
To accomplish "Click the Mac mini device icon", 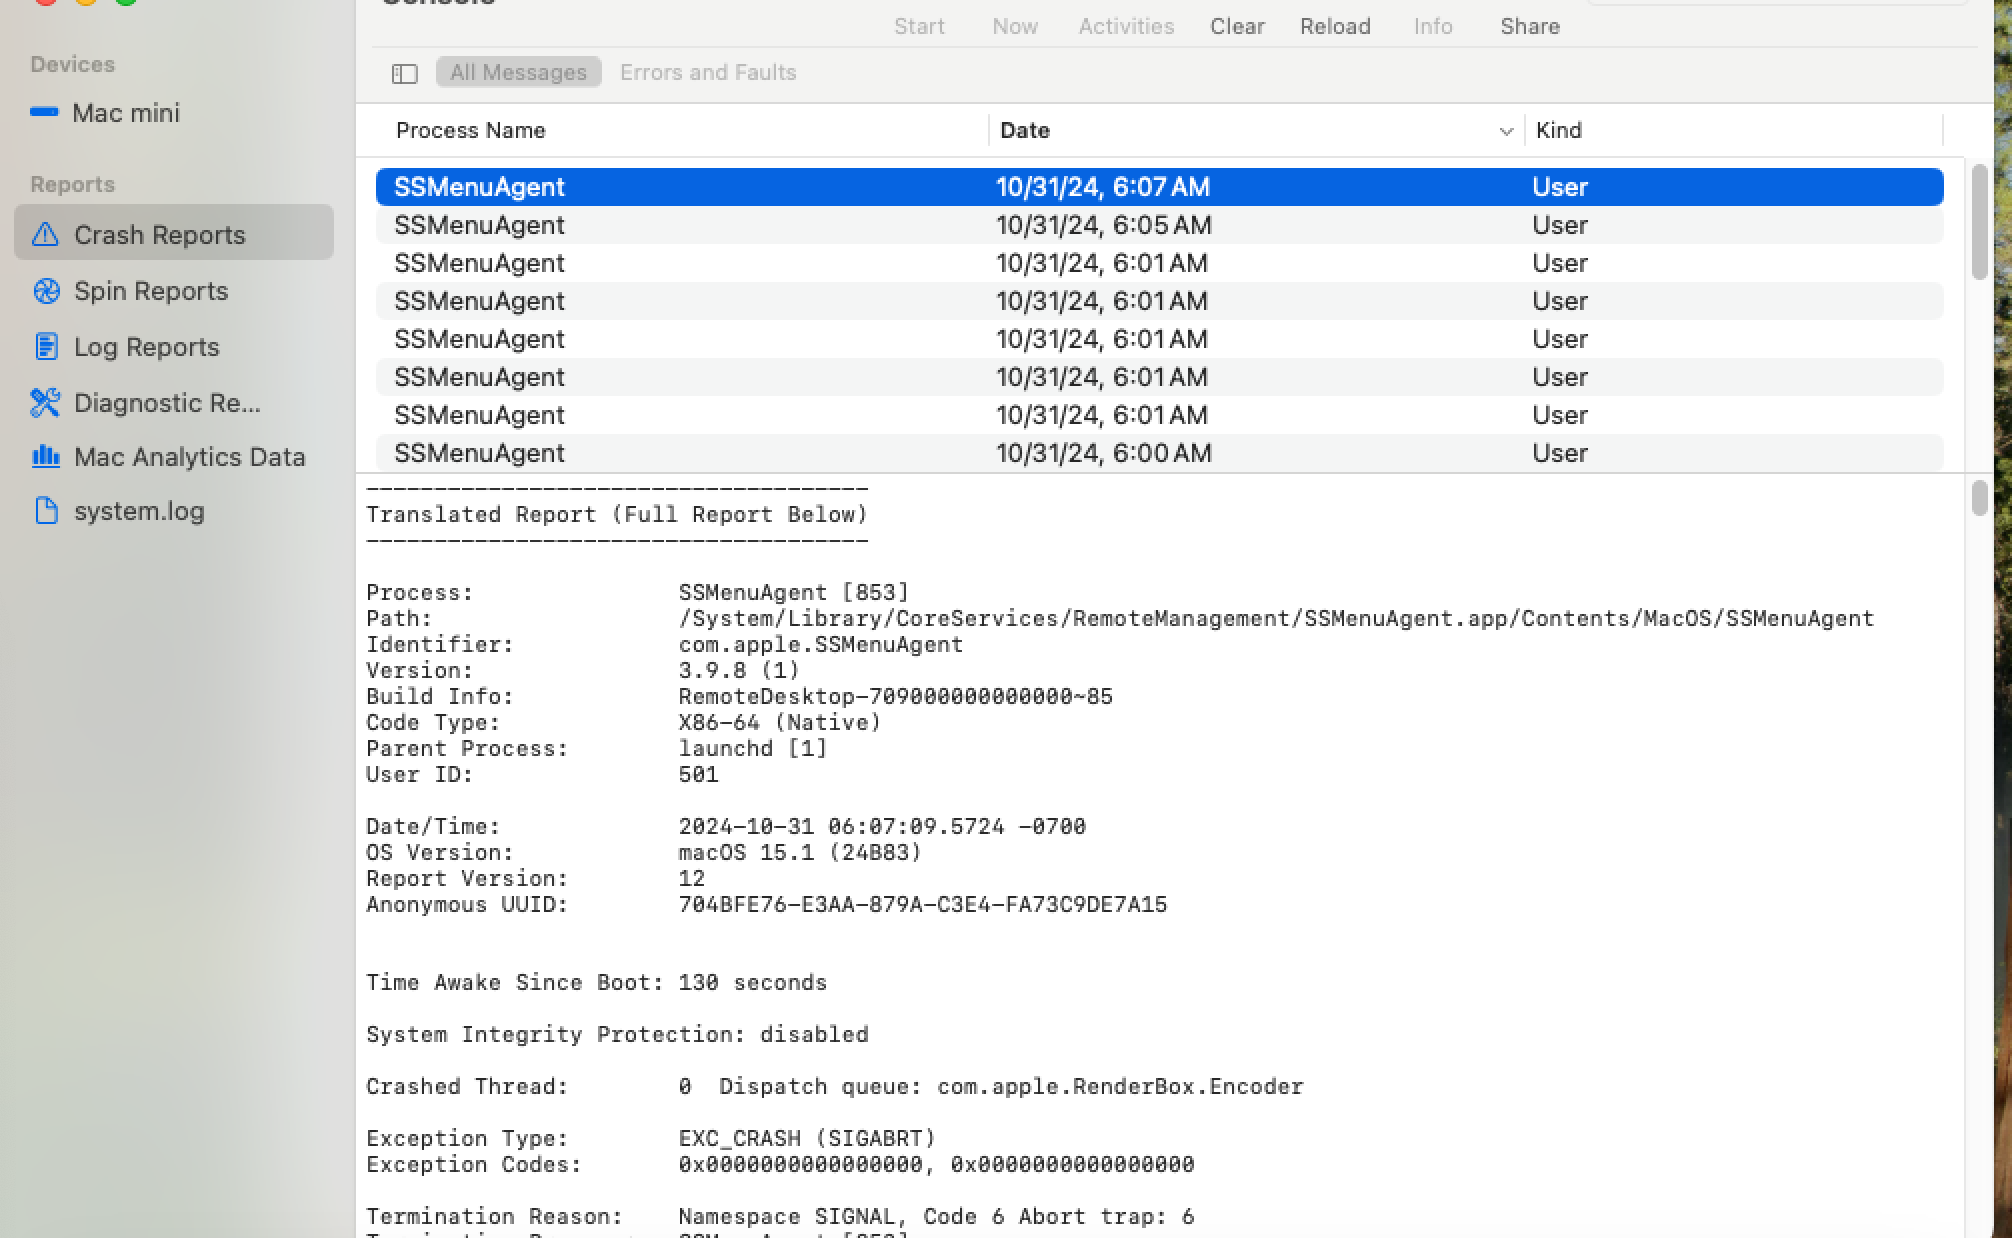I will (x=45, y=112).
